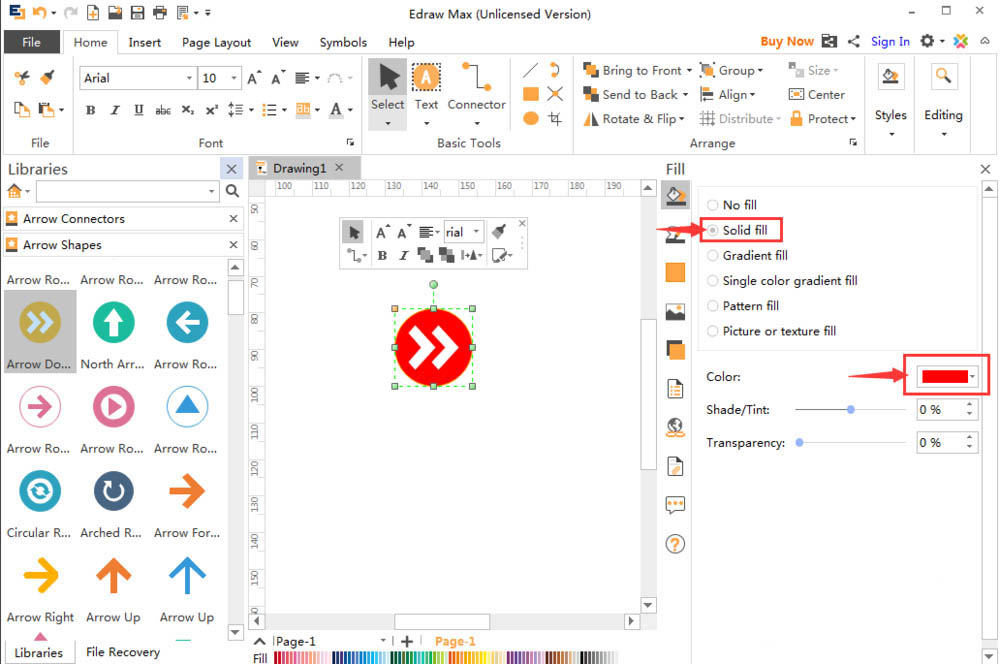Open the Fill tab icon in side panel
Image resolution: width=1000 pixels, height=664 pixels.
tap(675, 195)
